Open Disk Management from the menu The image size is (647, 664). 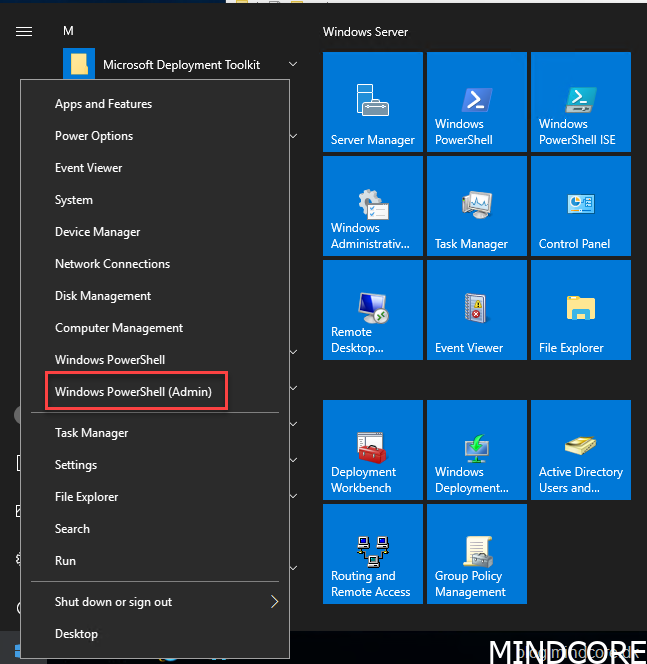103,296
